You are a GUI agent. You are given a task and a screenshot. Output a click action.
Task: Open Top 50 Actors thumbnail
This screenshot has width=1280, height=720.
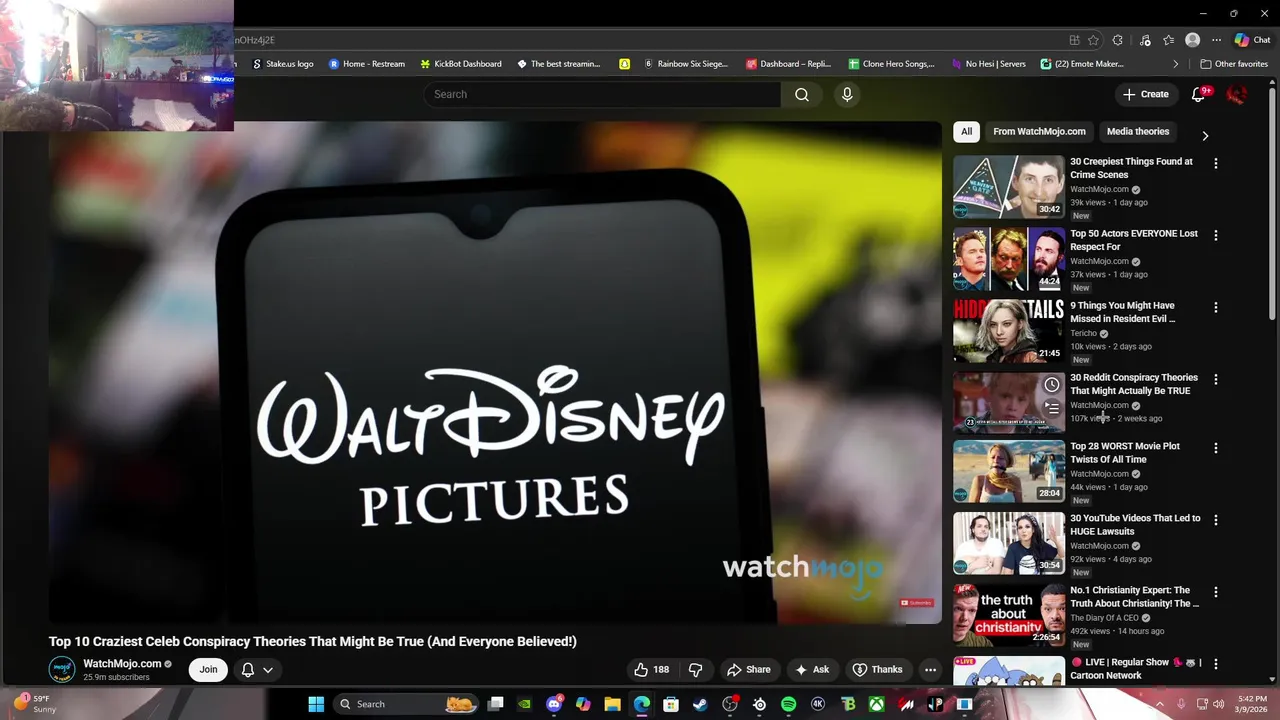pyautogui.click(x=1008, y=258)
